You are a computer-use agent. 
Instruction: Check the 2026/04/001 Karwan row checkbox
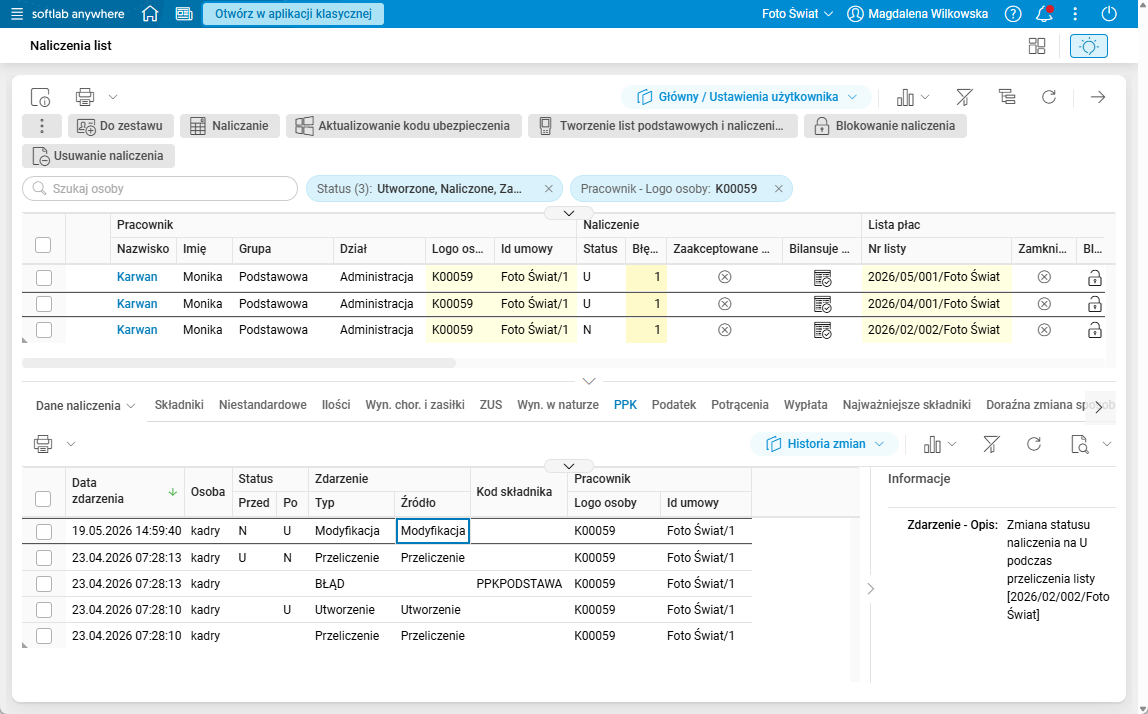[x=44, y=304]
